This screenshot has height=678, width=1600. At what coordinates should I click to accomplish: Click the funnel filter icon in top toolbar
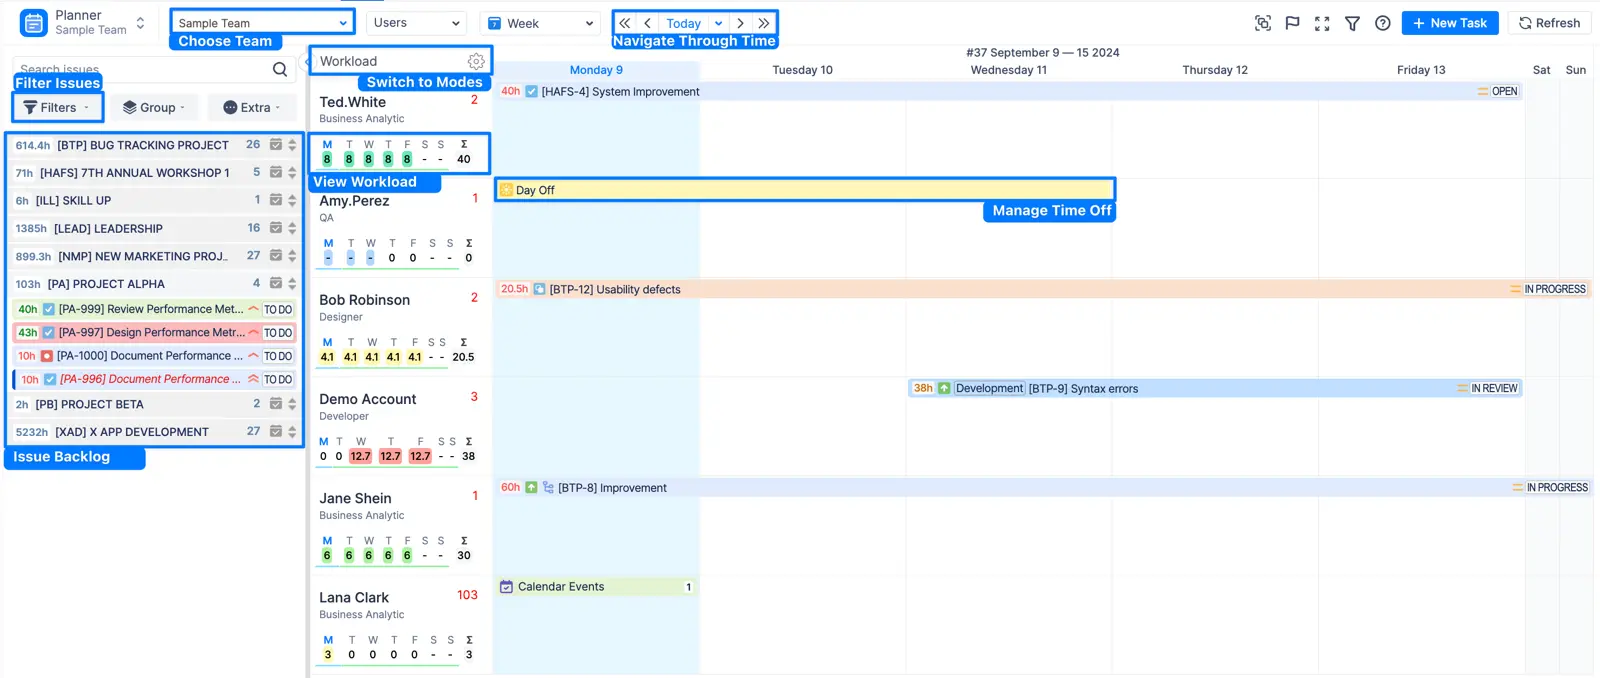[1352, 23]
